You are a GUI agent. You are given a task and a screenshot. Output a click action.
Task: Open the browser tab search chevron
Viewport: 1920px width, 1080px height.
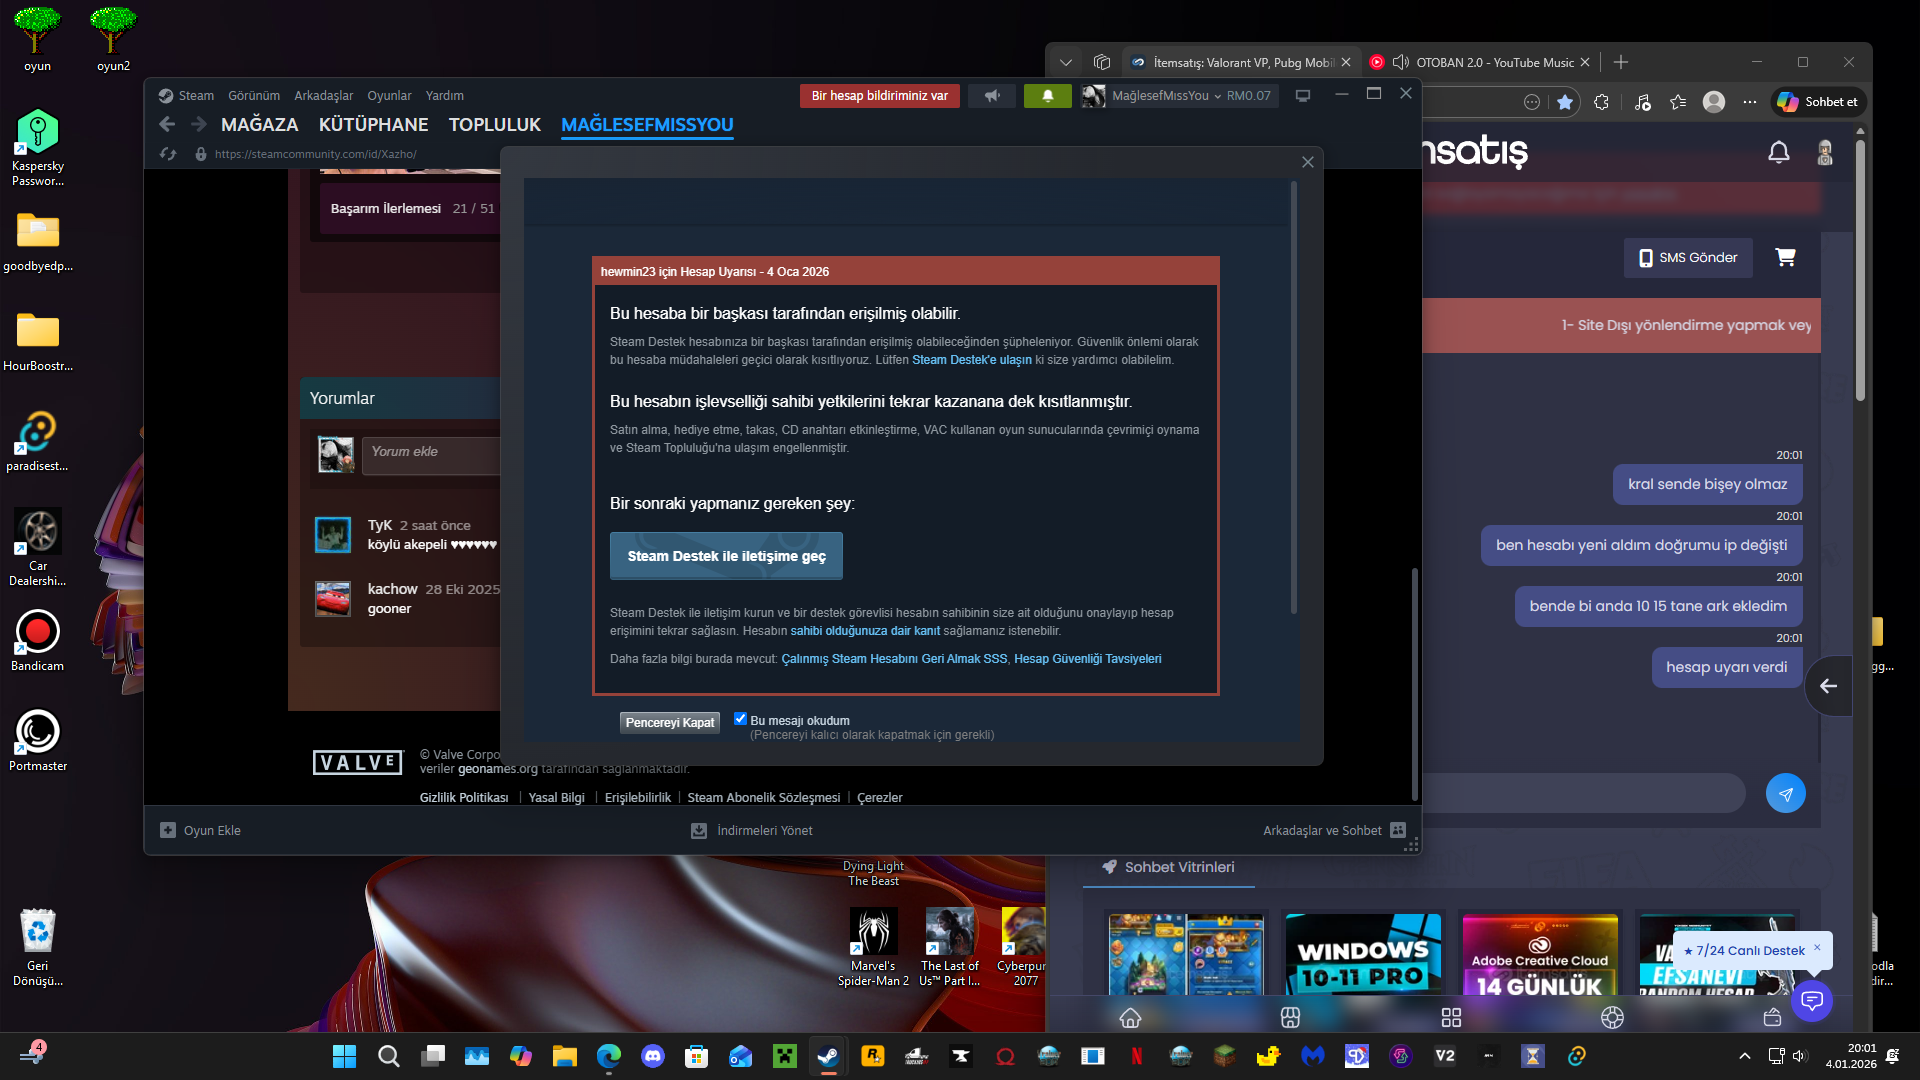tap(1066, 62)
